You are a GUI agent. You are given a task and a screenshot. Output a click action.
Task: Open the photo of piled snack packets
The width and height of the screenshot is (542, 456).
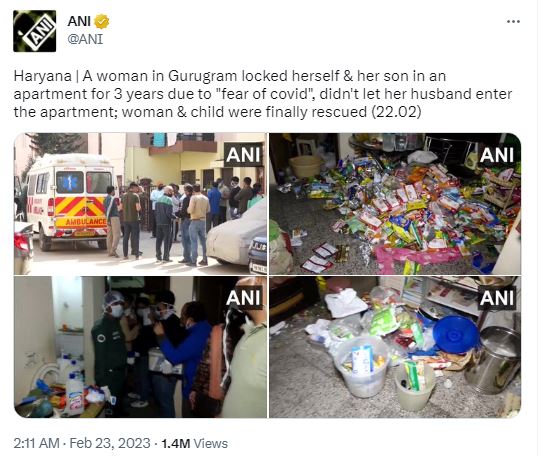point(395,204)
